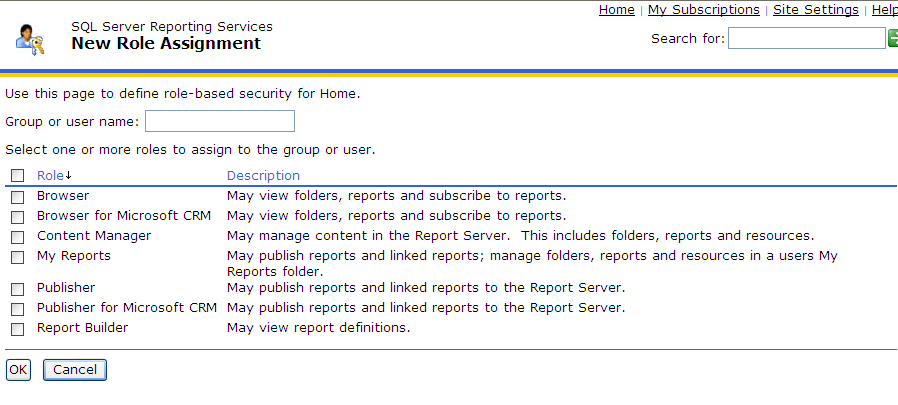Sort by the Role column header

50,176
